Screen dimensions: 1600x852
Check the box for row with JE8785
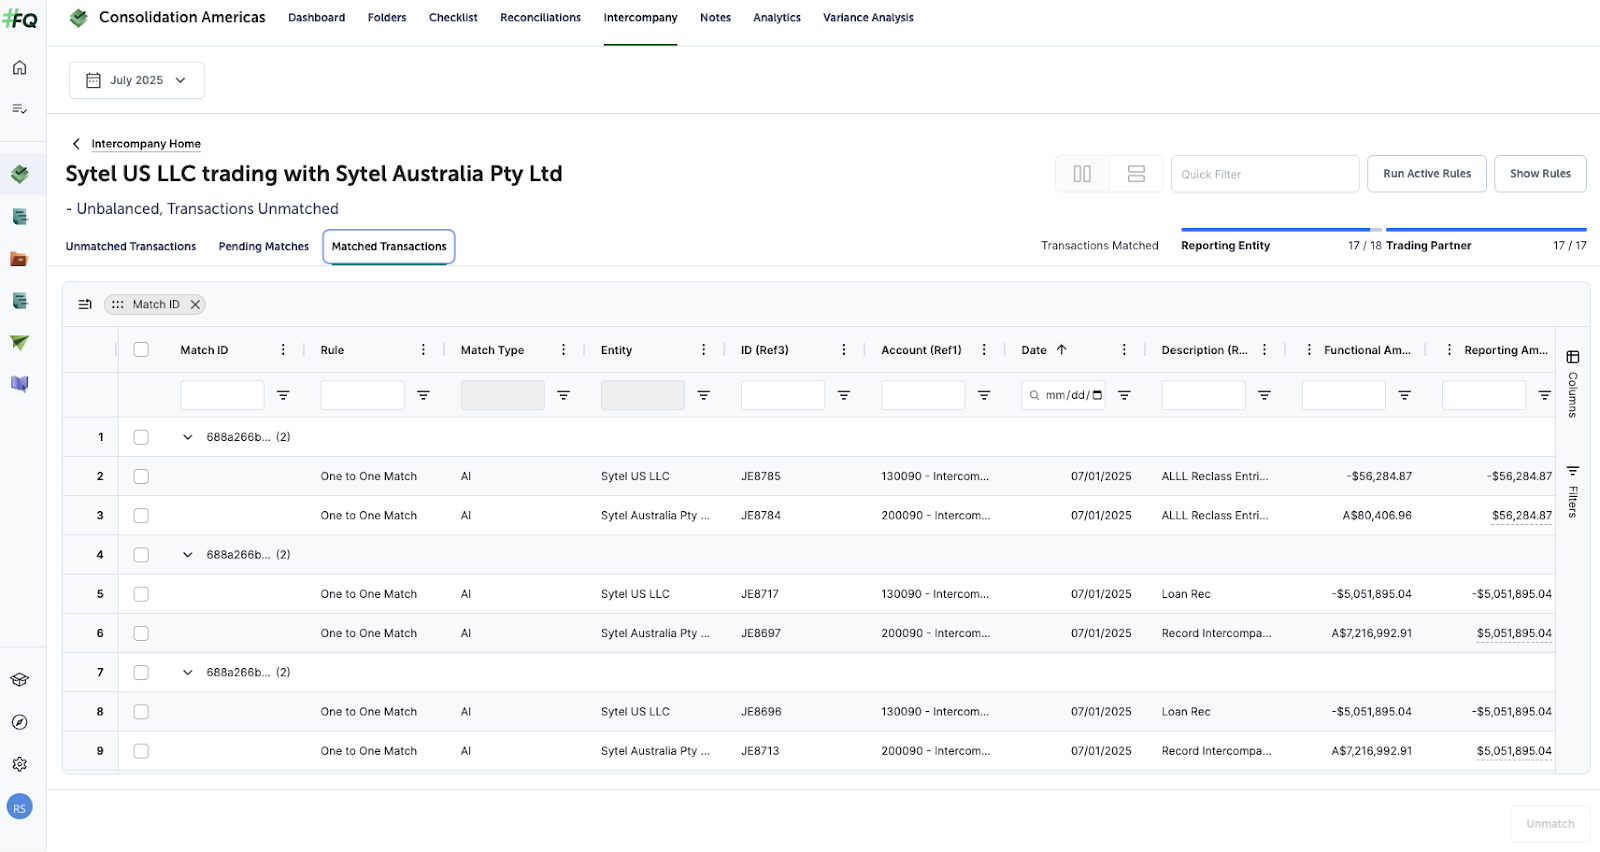pos(141,476)
